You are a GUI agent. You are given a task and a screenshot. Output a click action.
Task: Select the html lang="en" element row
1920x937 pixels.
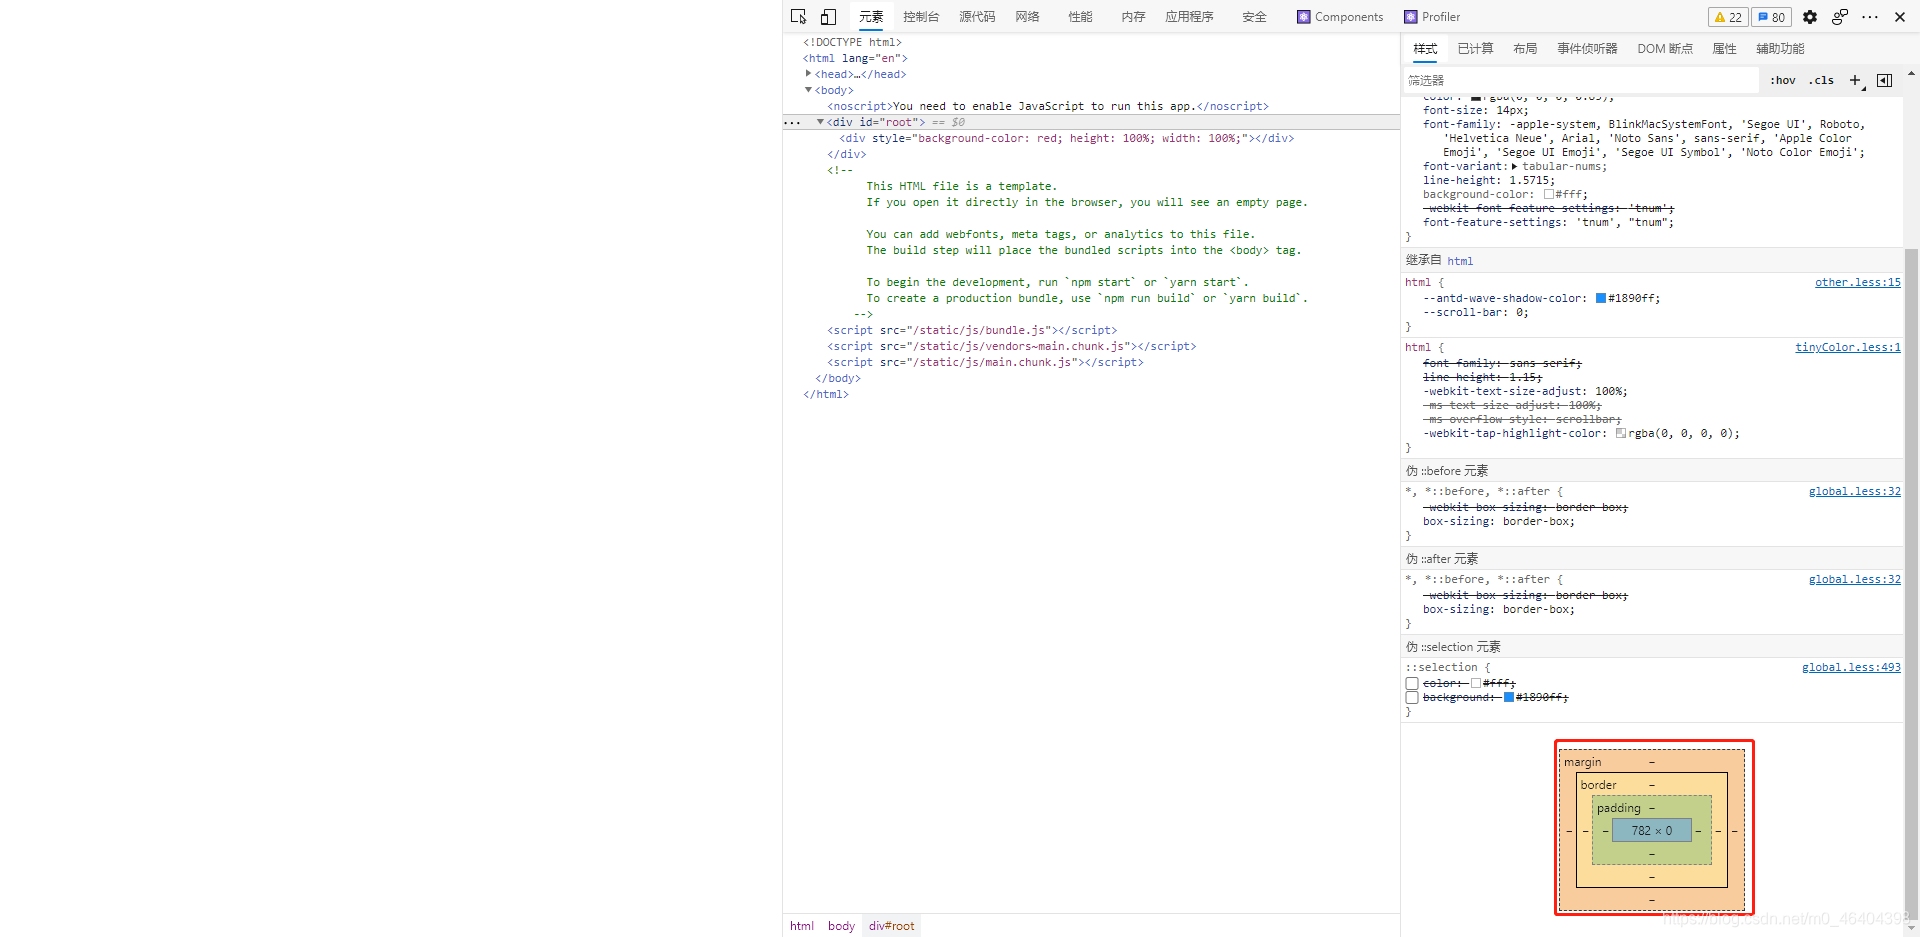pyautogui.click(x=855, y=58)
